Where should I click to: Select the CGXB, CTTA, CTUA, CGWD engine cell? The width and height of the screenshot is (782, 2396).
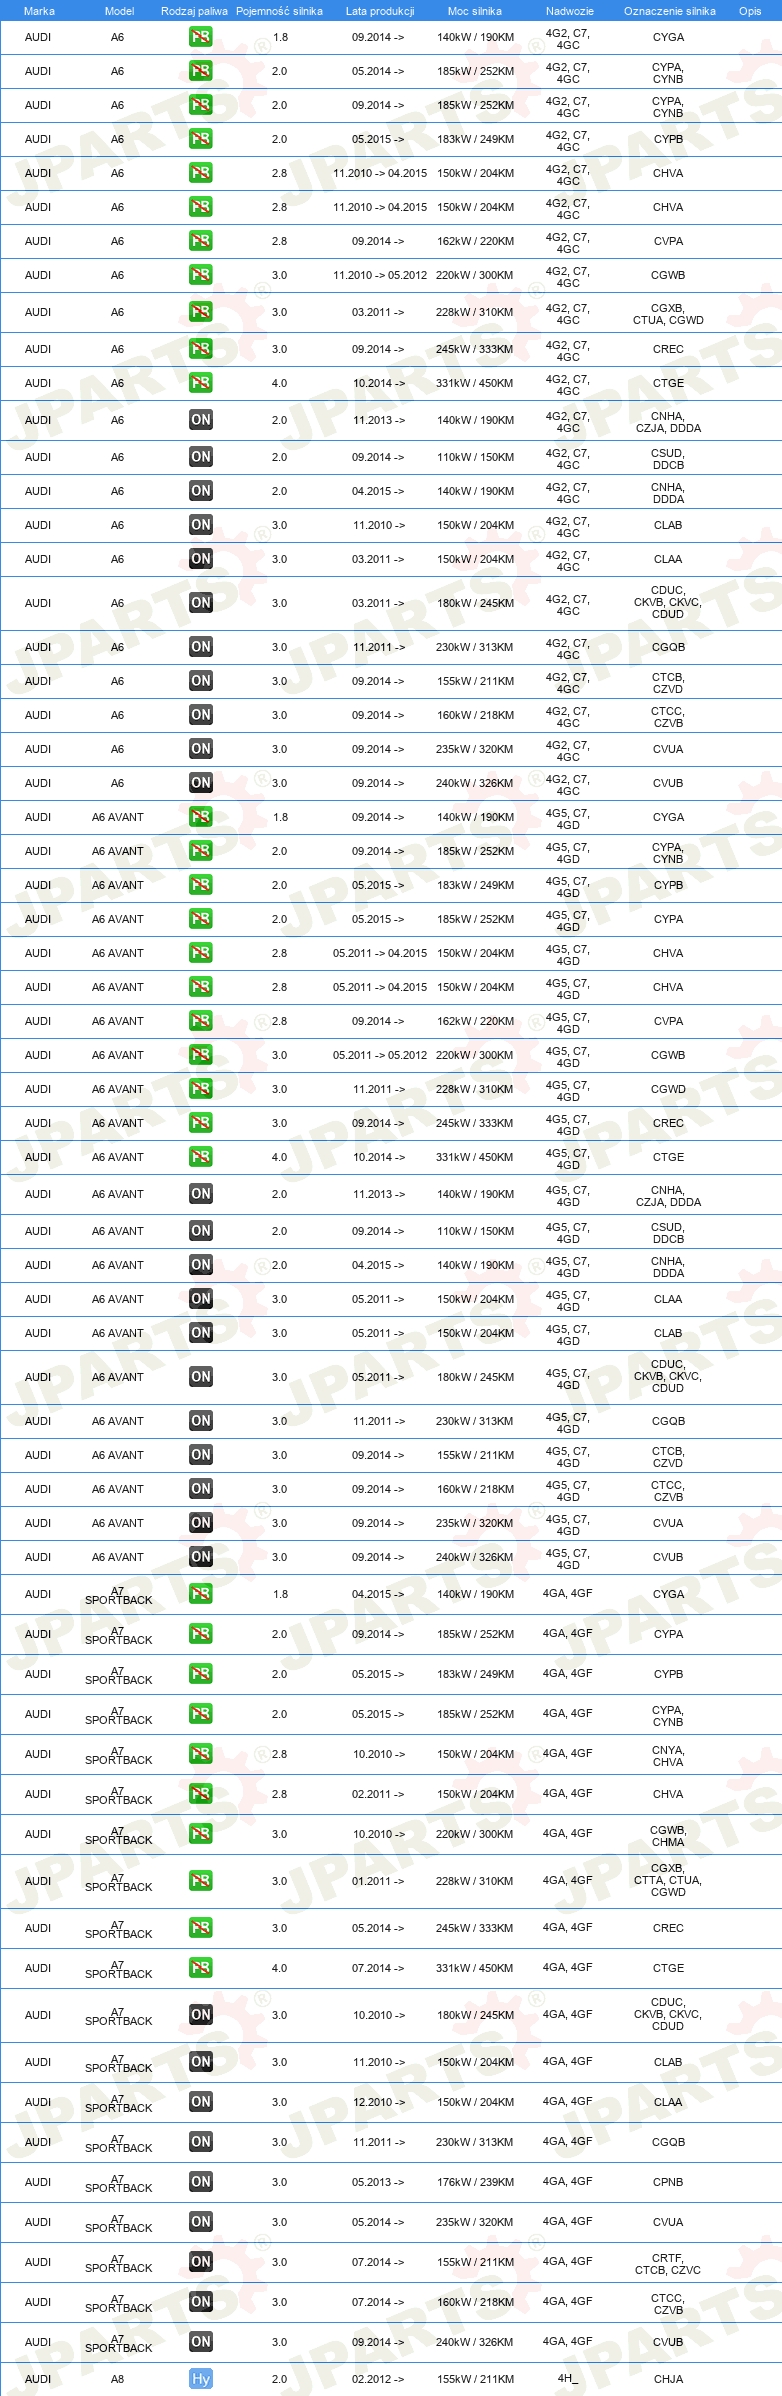pyautogui.click(x=668, y=1880)
